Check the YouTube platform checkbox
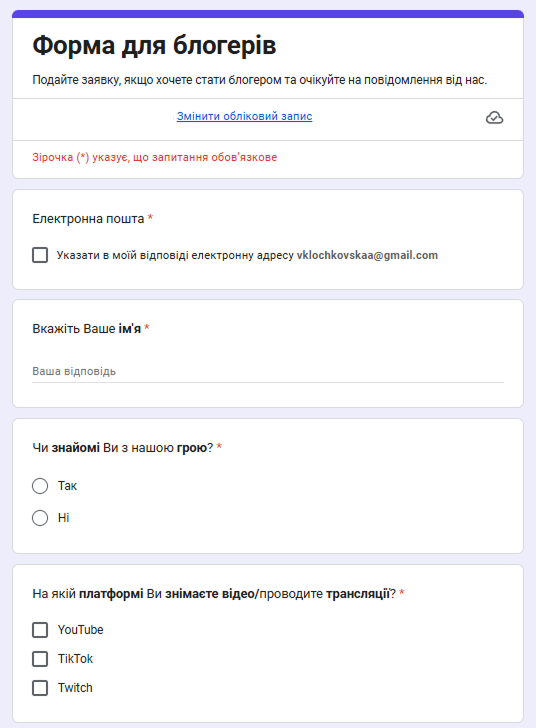Screen dimensions: 536x728 click(40, 630)
